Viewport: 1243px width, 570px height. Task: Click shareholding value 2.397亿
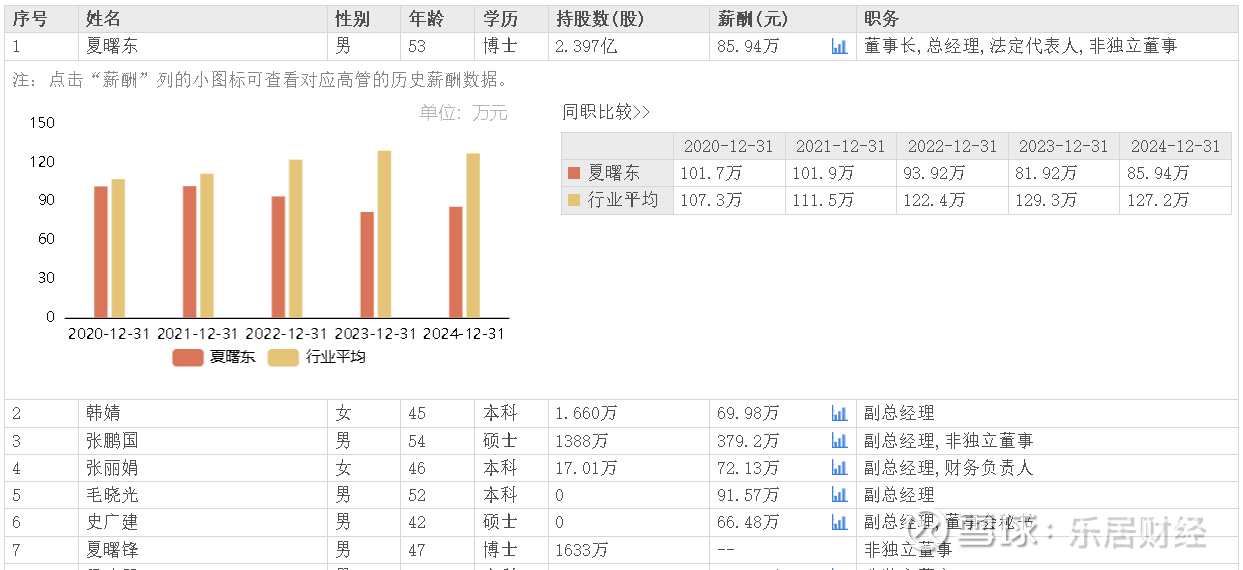coord(587,46)
